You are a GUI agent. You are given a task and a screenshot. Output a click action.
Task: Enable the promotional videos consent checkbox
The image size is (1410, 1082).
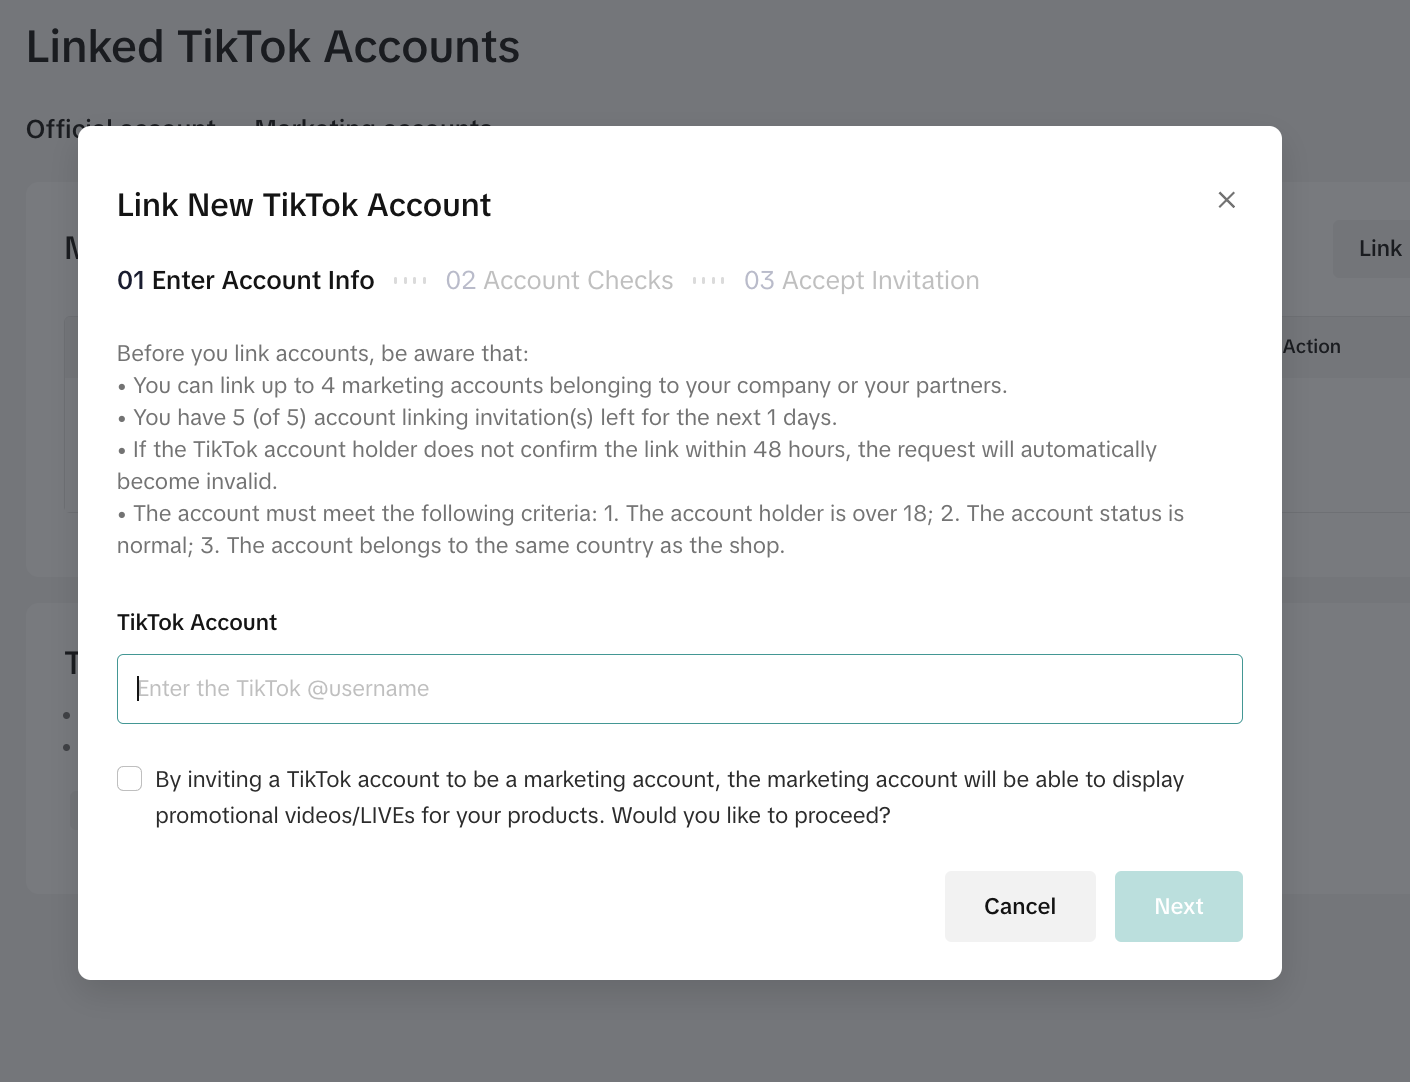click(129, 778)
